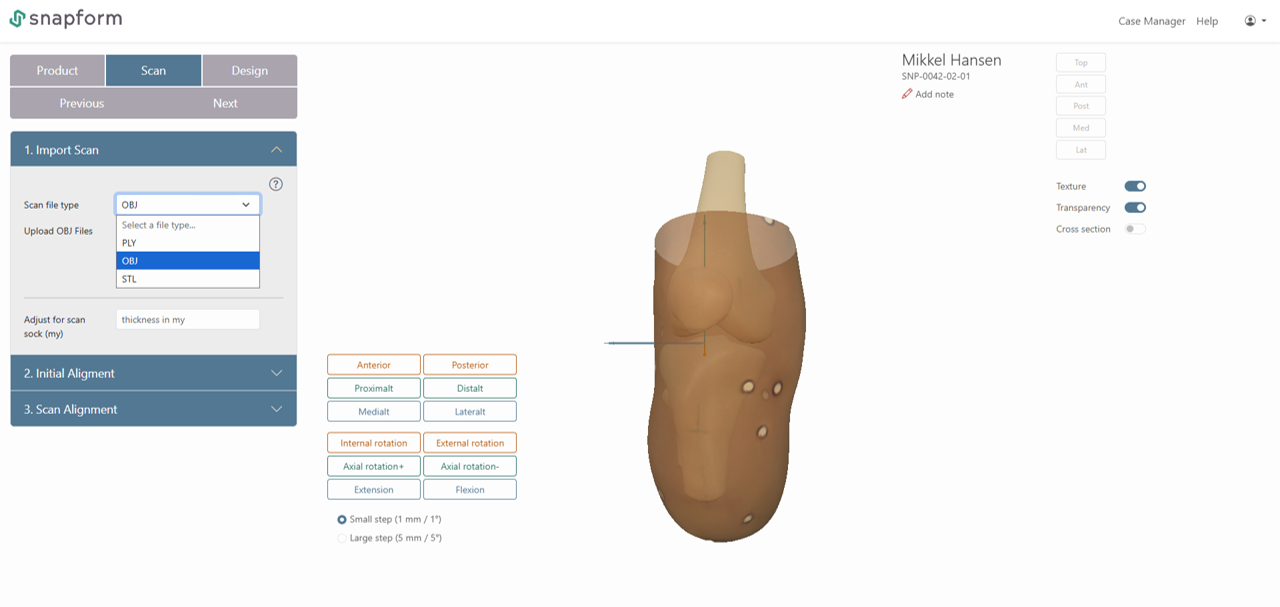
Task: Select Large step radio button
Action: pyautogui.click(x=342, y=538)
